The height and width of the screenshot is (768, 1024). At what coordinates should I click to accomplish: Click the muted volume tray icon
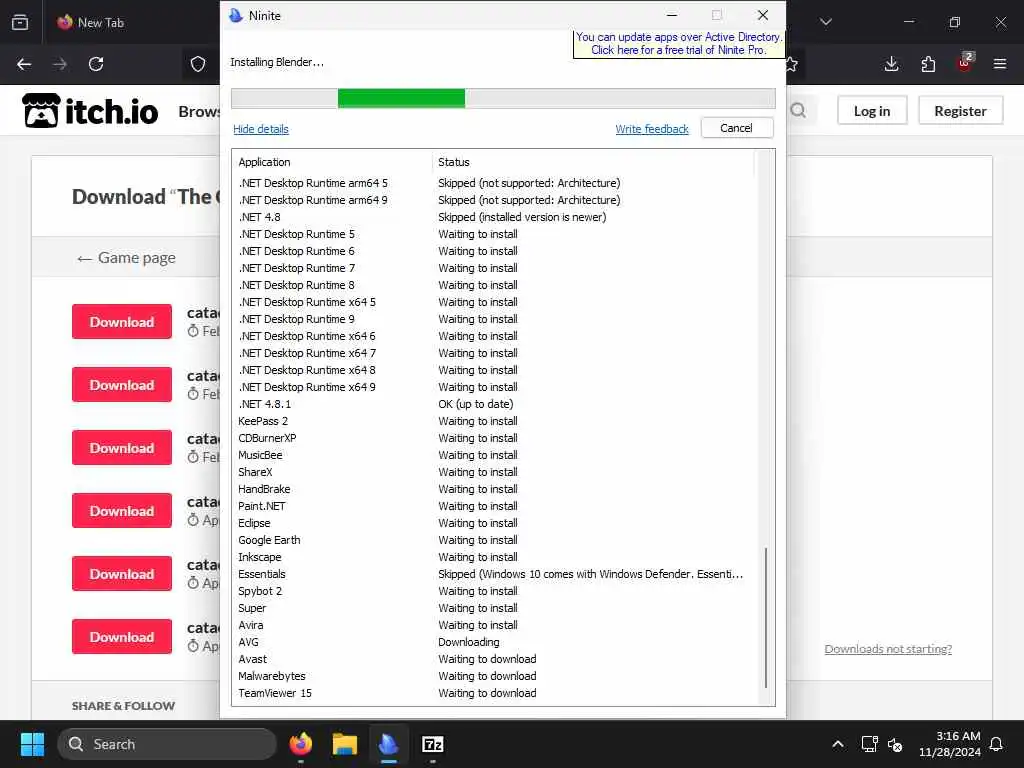pyautogui.click(x=895, y=744)
